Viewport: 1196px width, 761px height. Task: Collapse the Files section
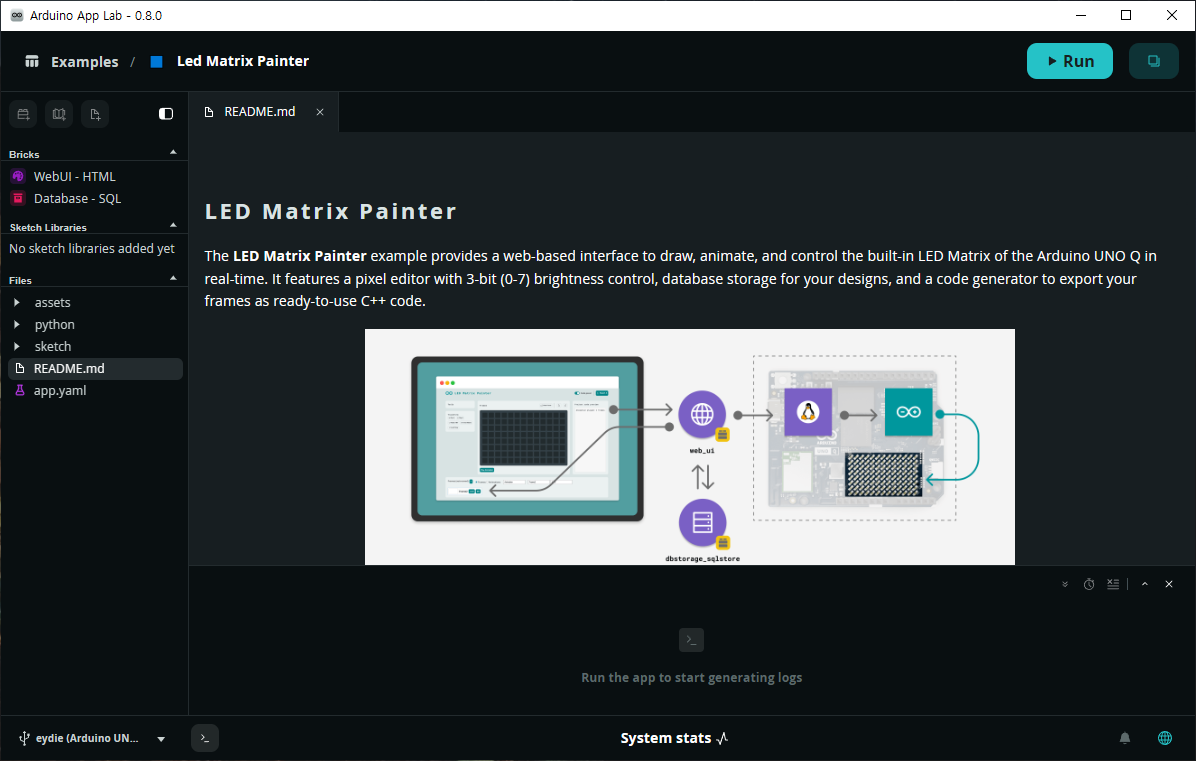coord(173,278)
